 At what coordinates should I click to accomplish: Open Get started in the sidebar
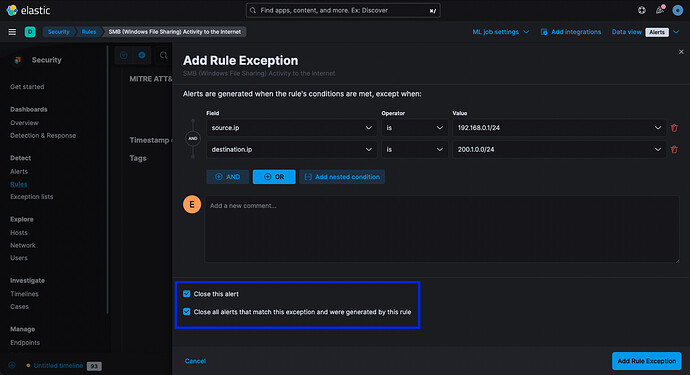coord(27,87)
